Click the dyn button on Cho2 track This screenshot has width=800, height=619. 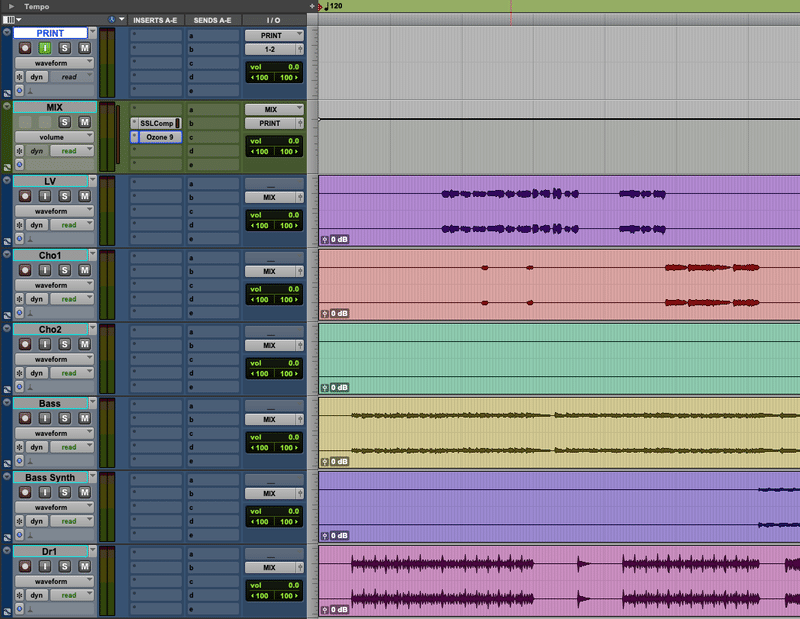click(x=36, y=373)
